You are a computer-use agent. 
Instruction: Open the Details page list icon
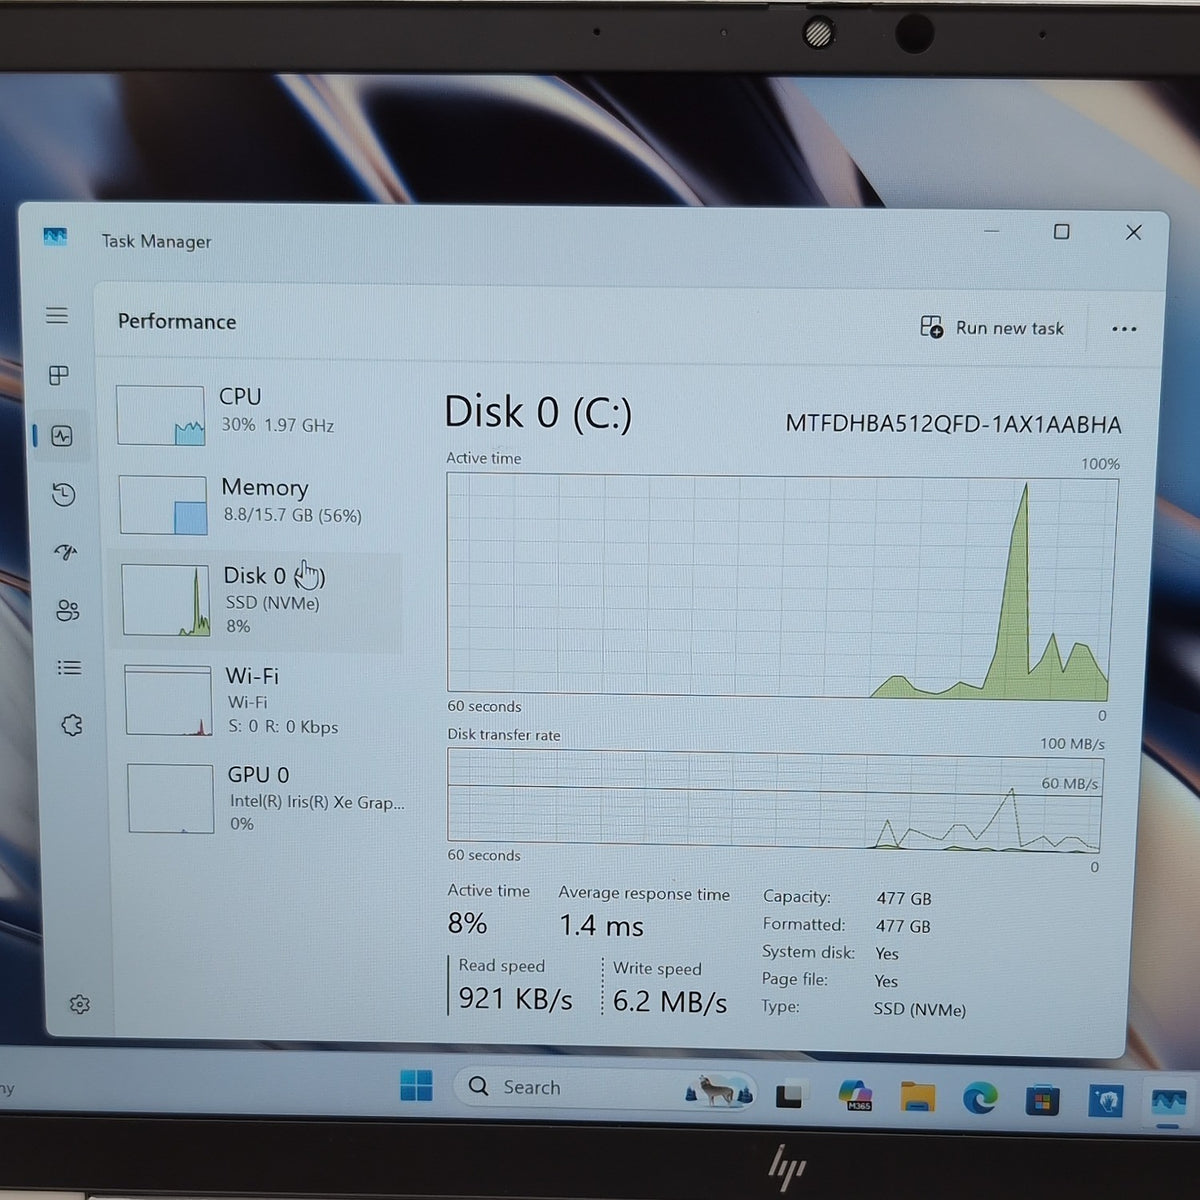(69, 667)
